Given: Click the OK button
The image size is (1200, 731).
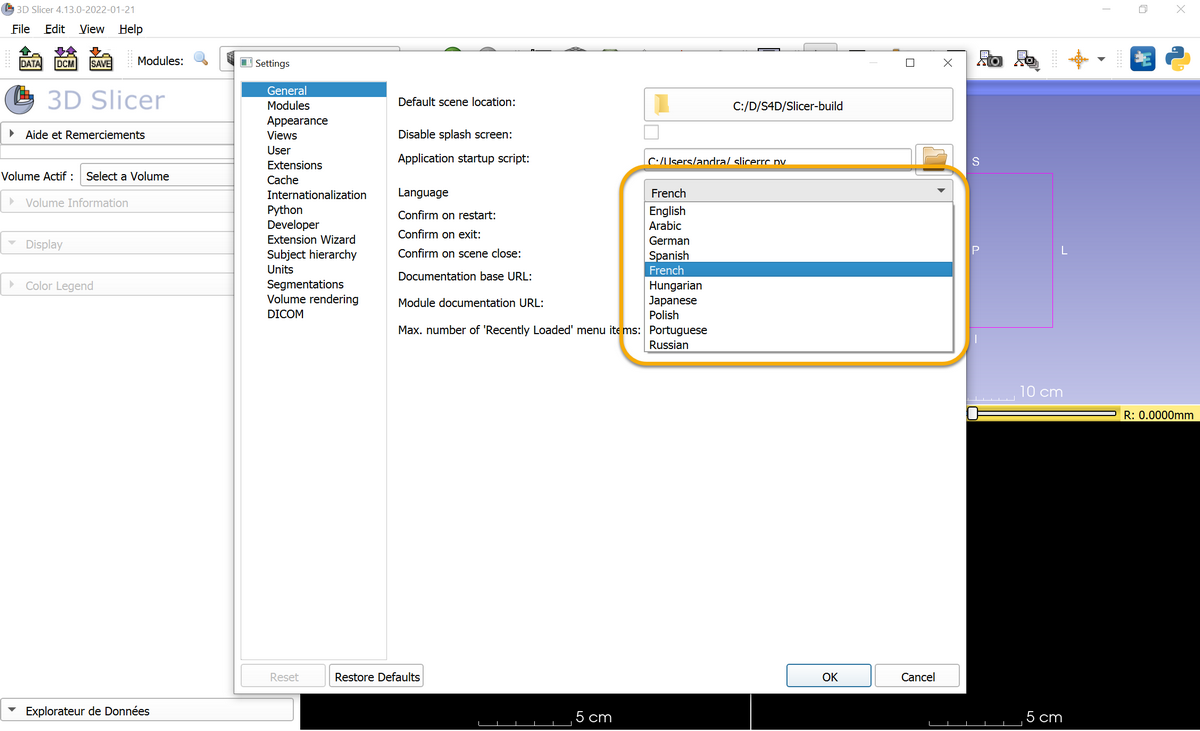Looking at the screenshot, I should [829, 677].
